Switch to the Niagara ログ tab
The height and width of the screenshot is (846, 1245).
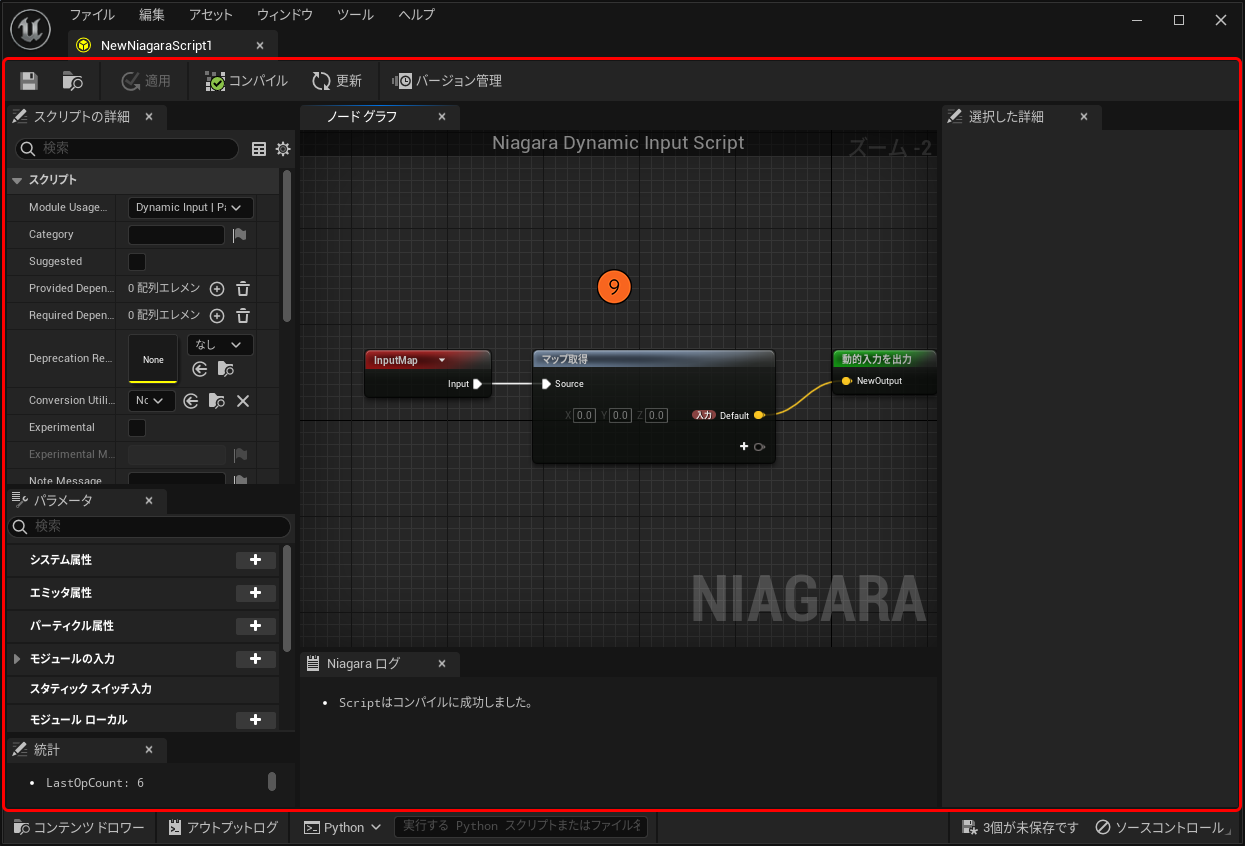tap(362, 664)
